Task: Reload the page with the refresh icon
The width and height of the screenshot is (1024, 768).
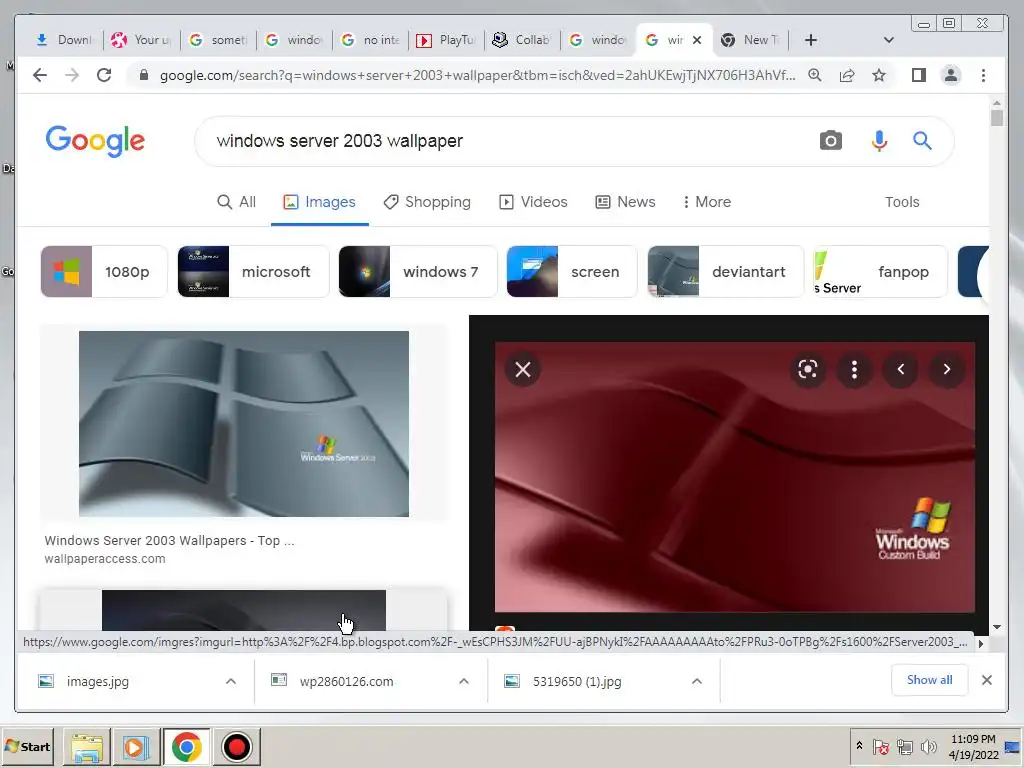Action: click(104, 75)
